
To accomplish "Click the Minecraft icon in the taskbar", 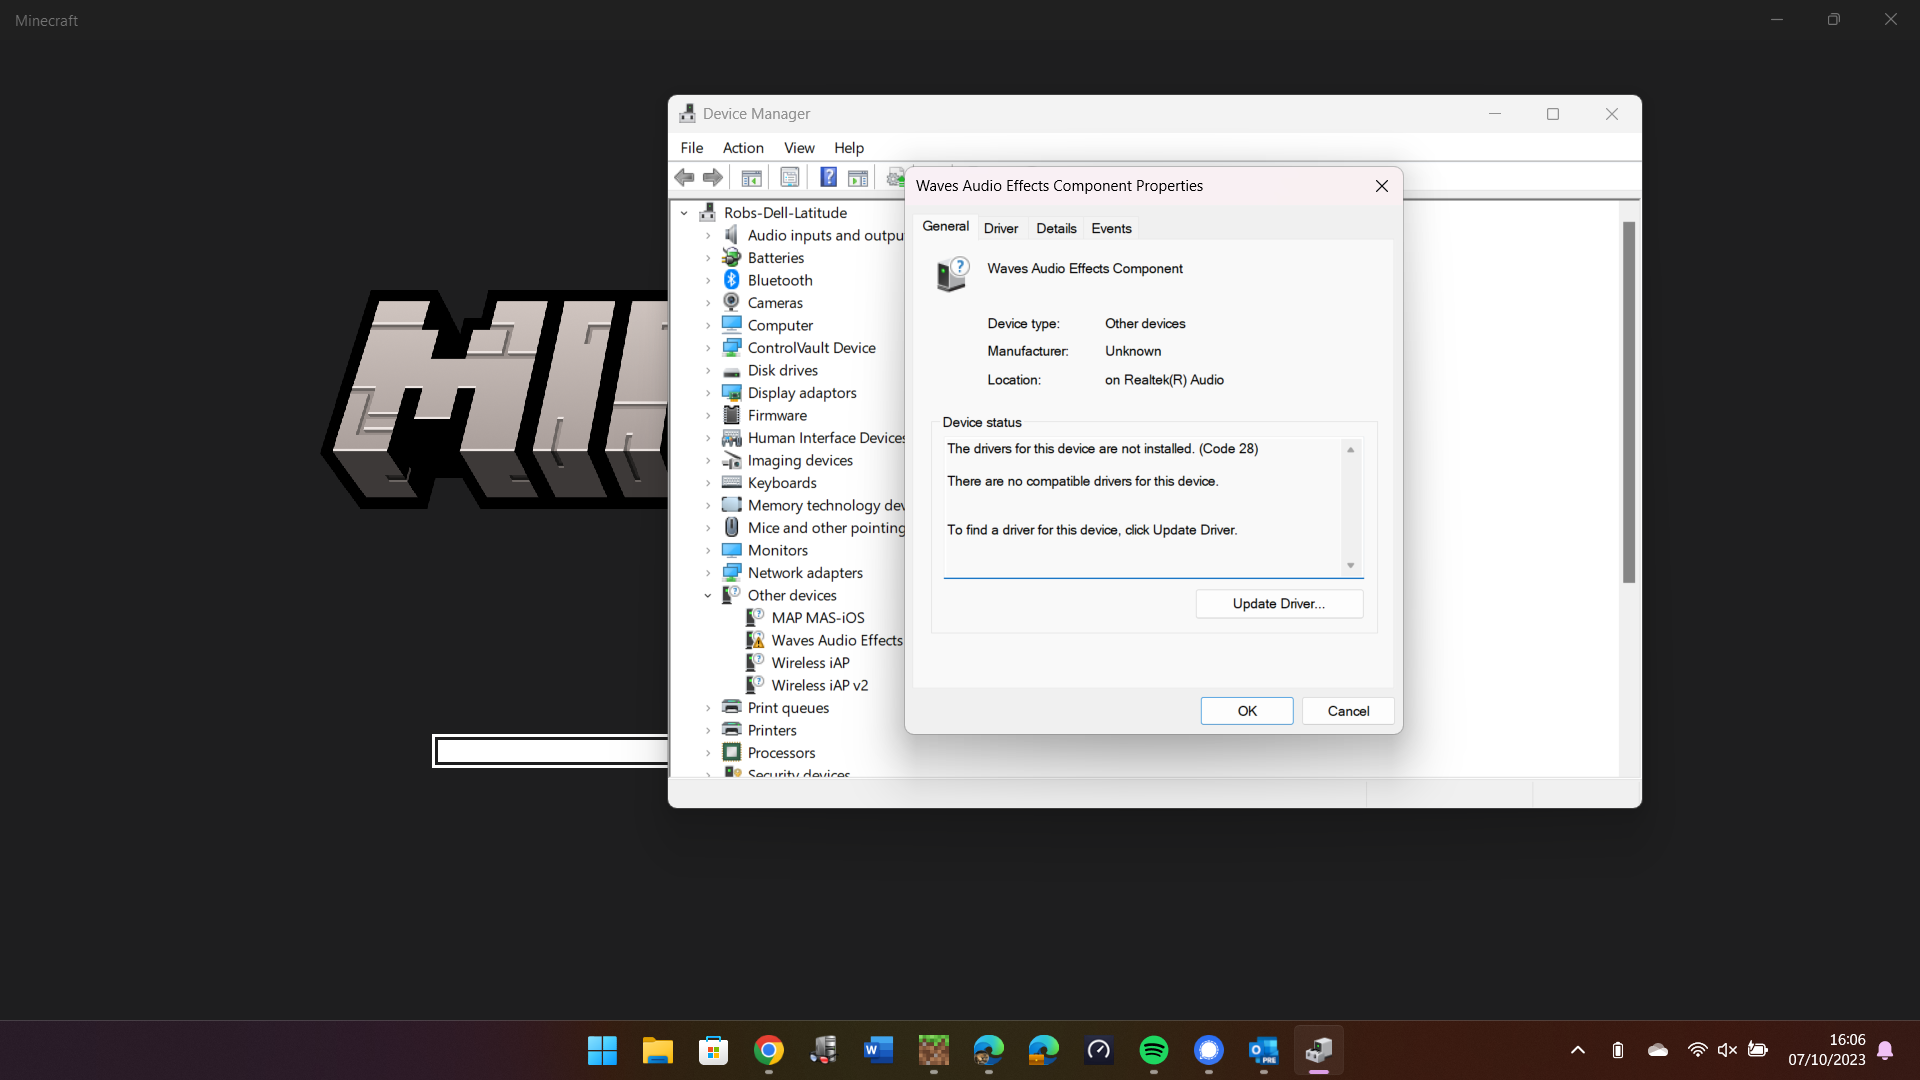I will 933,1050.
